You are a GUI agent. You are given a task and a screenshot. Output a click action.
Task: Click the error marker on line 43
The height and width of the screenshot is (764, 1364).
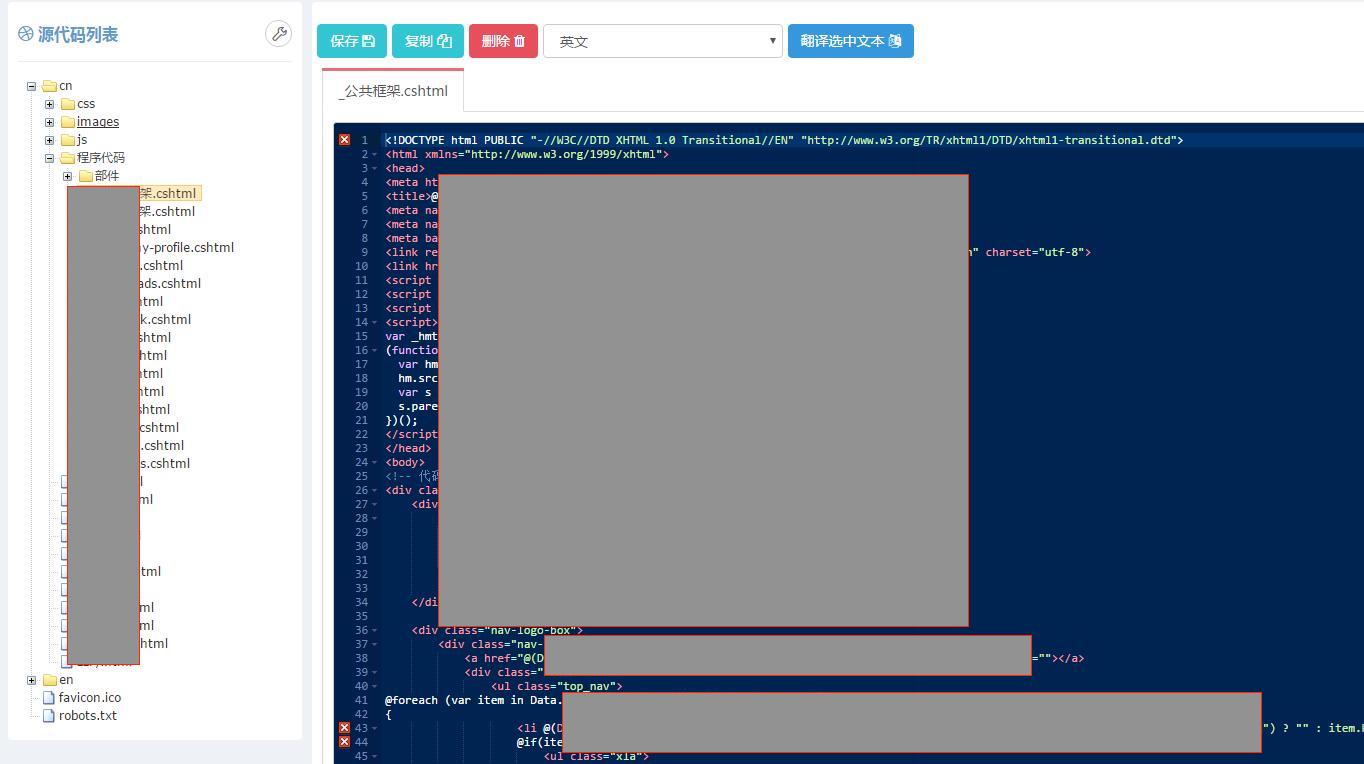[344, 728]
